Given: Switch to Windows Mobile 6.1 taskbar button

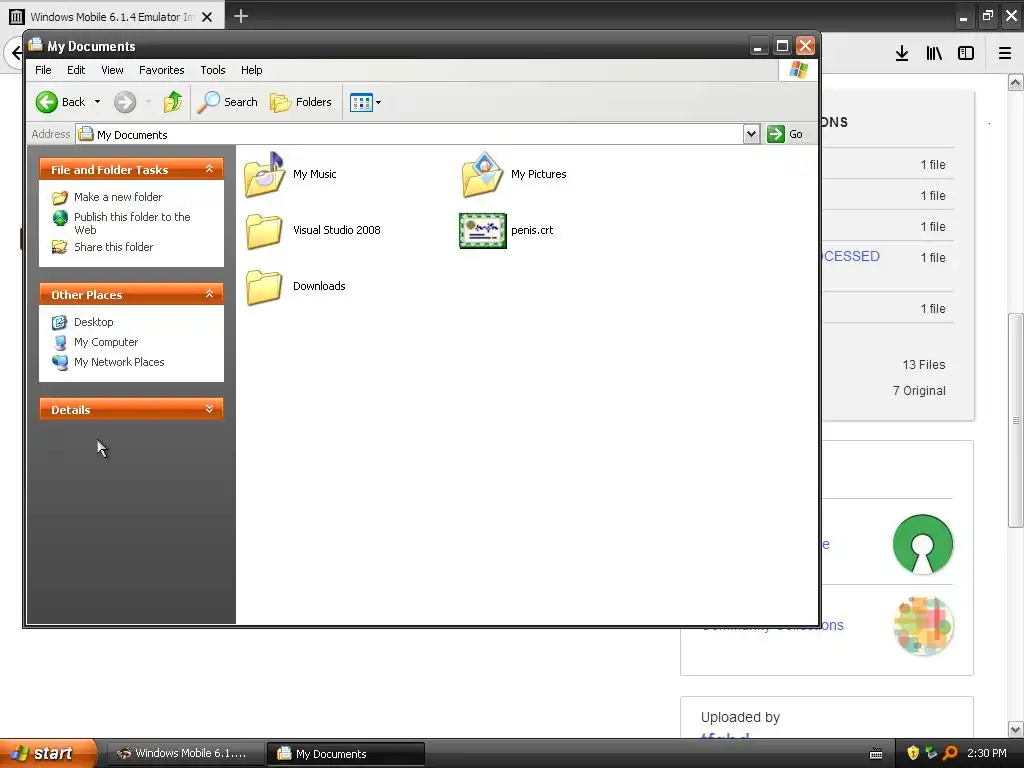Looking at the screenshot, I should pos(185,753).
